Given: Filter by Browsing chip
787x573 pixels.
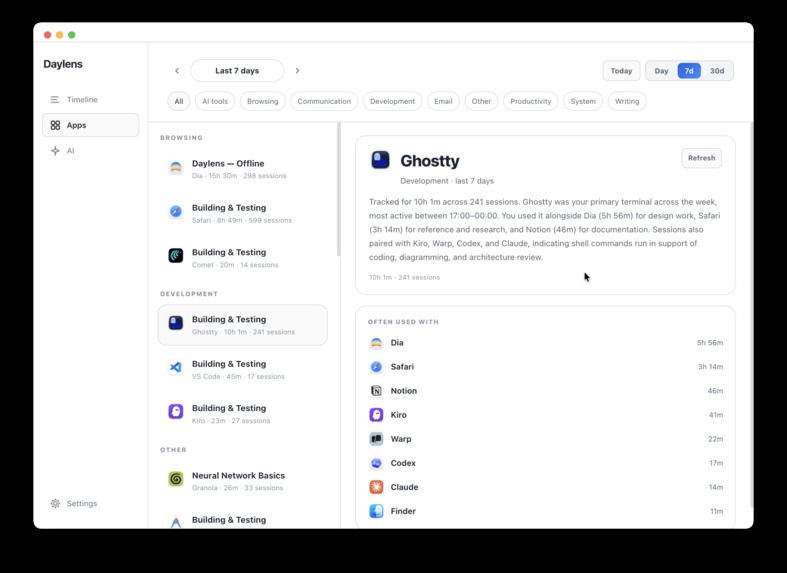Looking at the screenshot, I should (x=263, y=101).
